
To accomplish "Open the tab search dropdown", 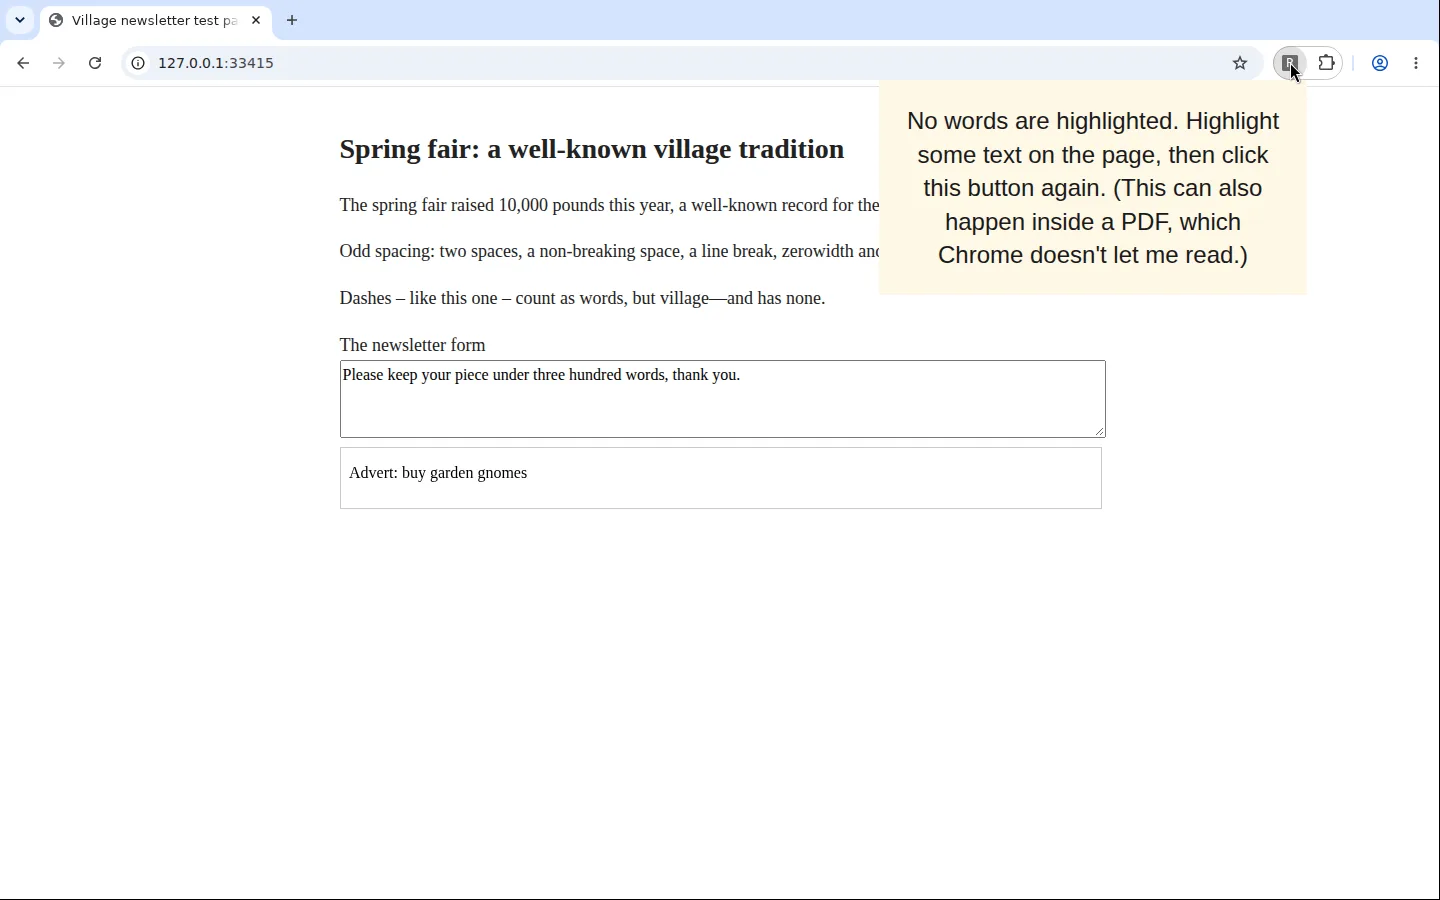I will (20, 20).
